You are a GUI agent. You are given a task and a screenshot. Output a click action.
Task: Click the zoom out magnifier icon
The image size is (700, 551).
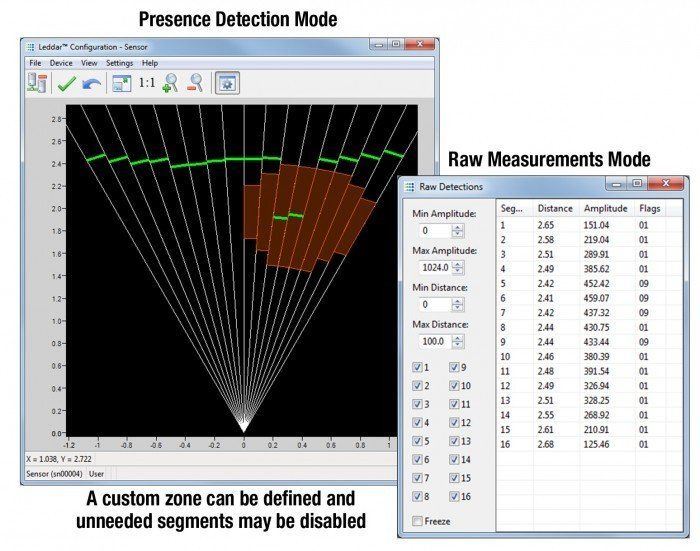pos(195,83)
